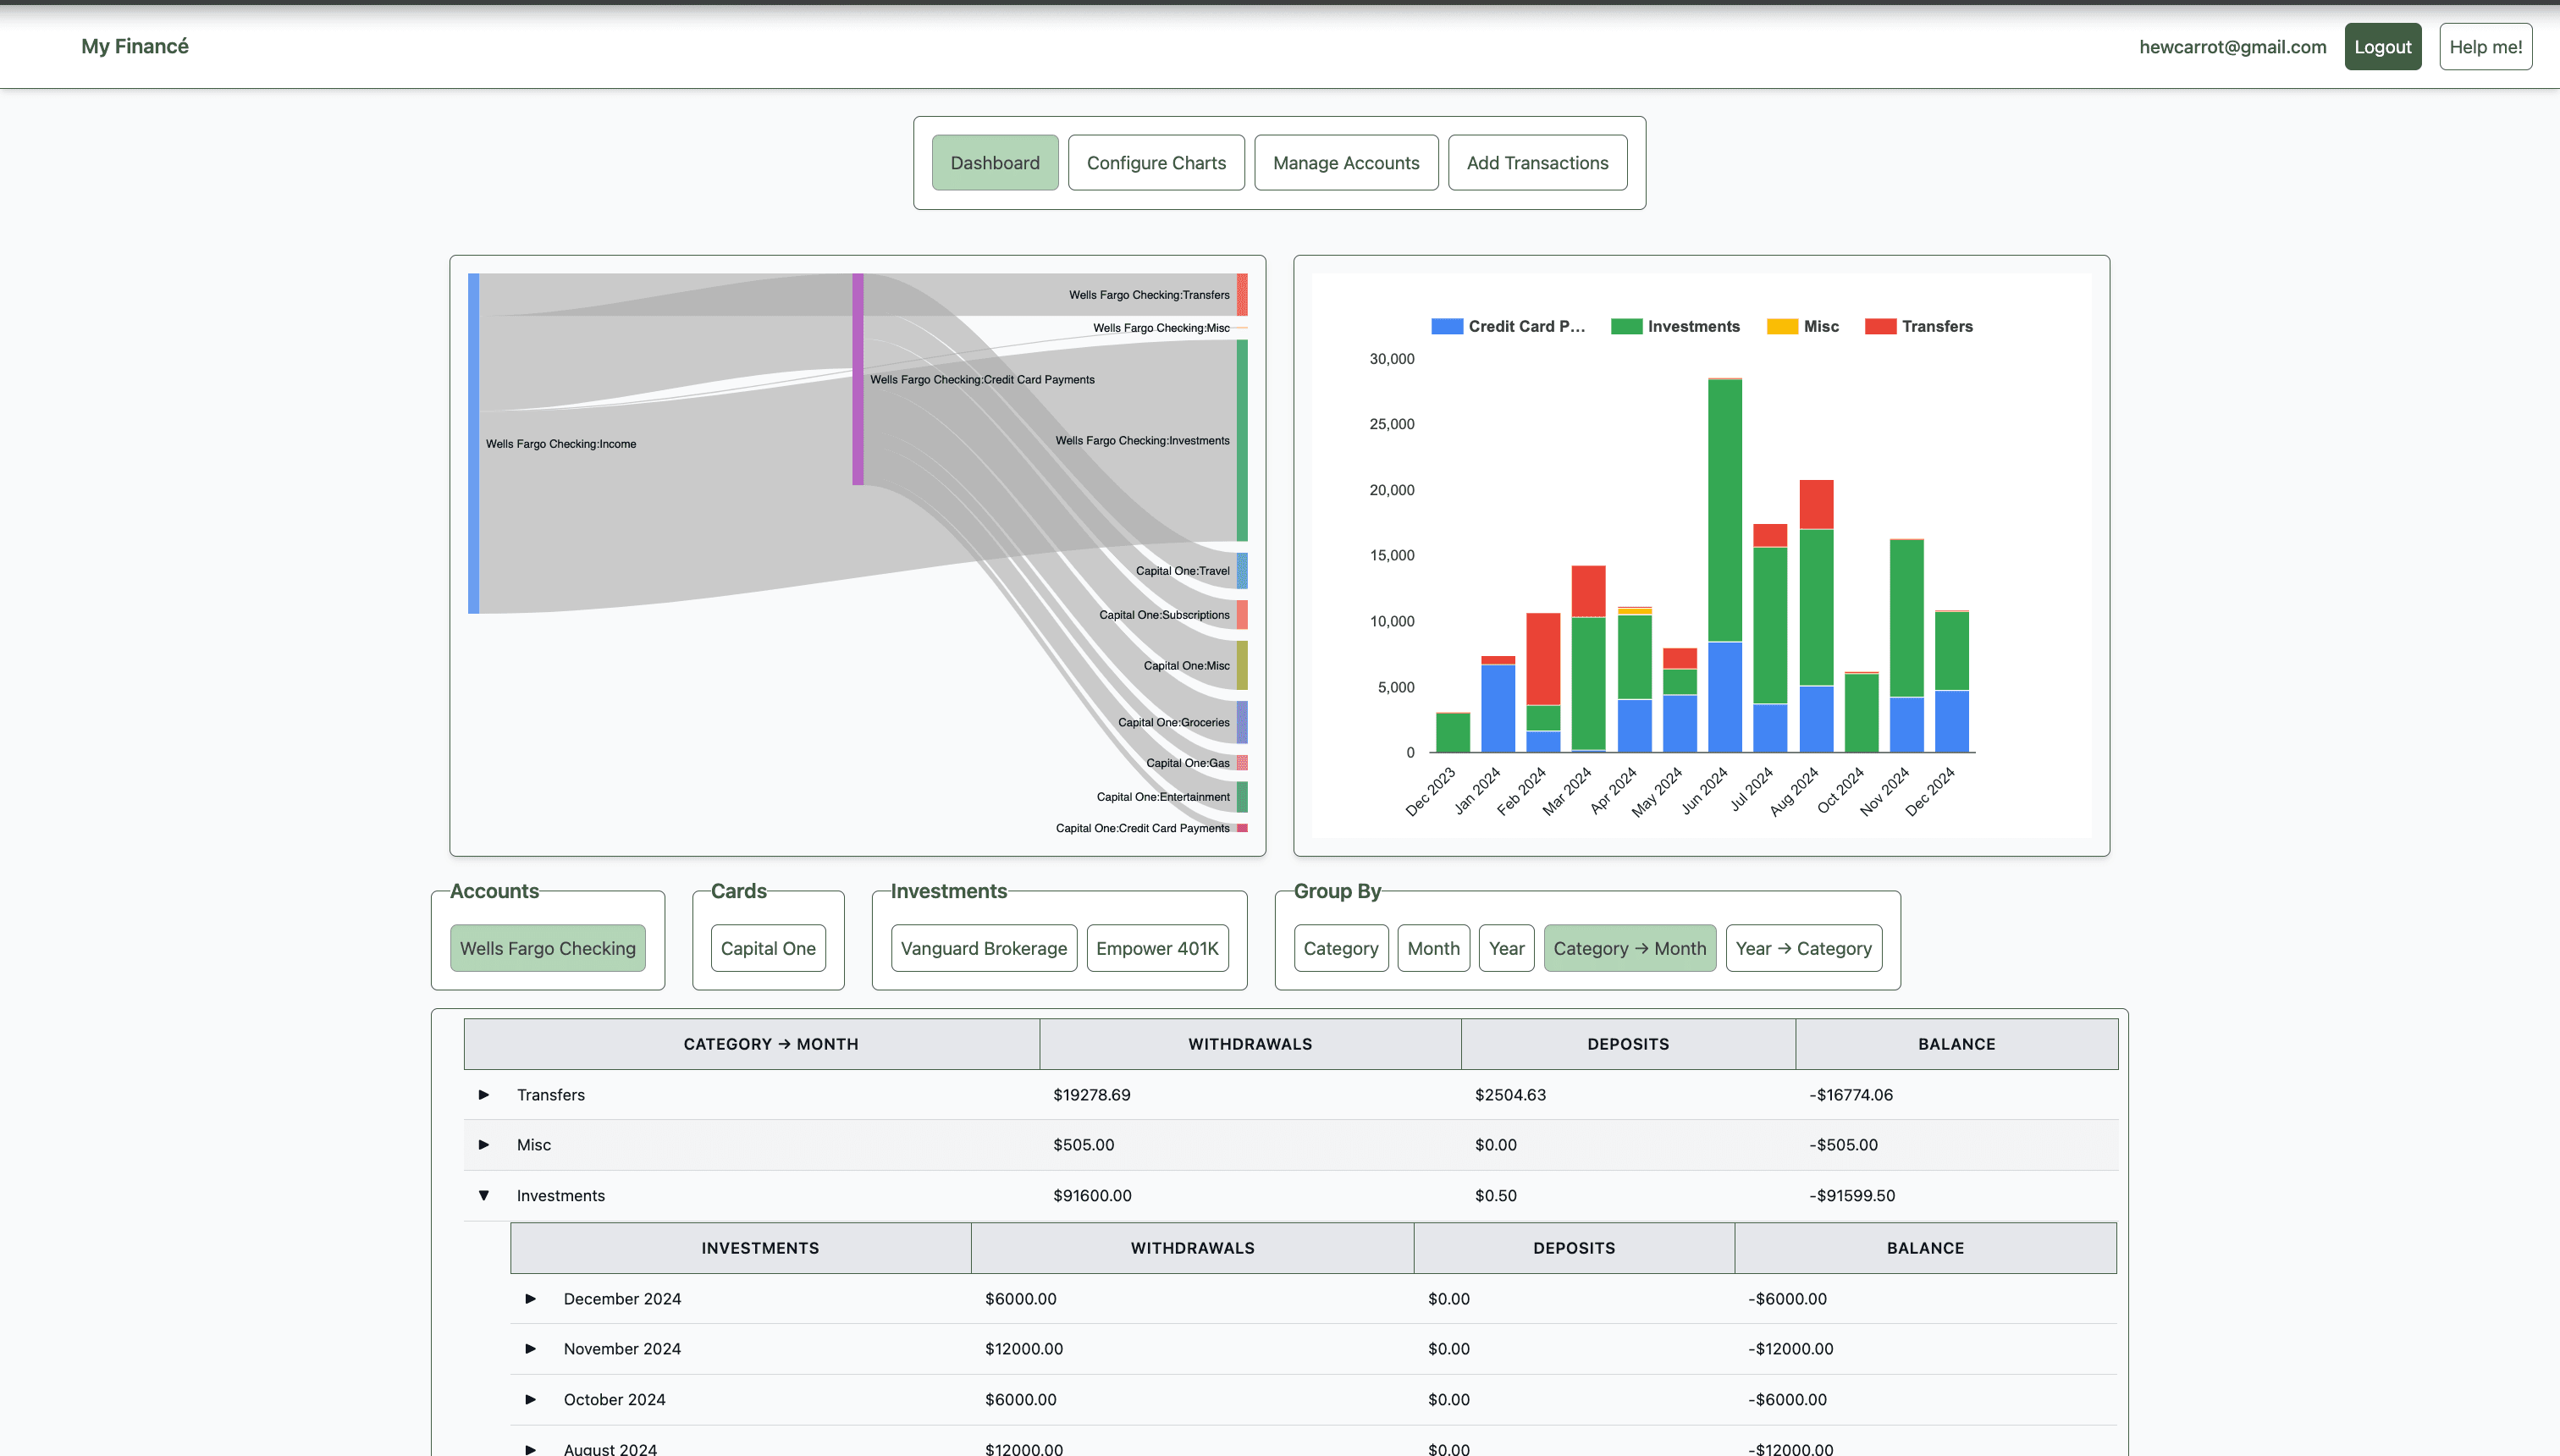Open the Dashboard tab
2560x1456 pixels.
(x=995, y=163)
